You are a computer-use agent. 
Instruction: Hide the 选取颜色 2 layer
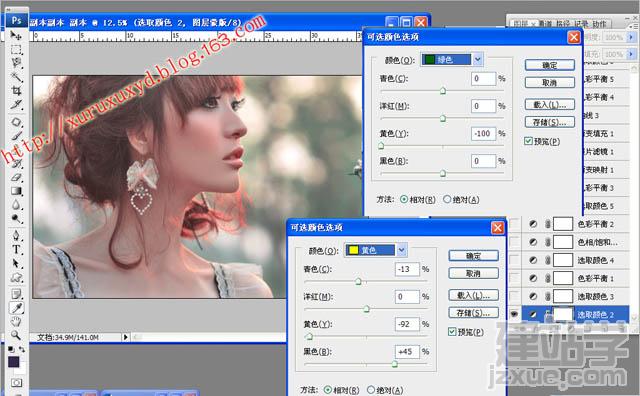point(514,314)
